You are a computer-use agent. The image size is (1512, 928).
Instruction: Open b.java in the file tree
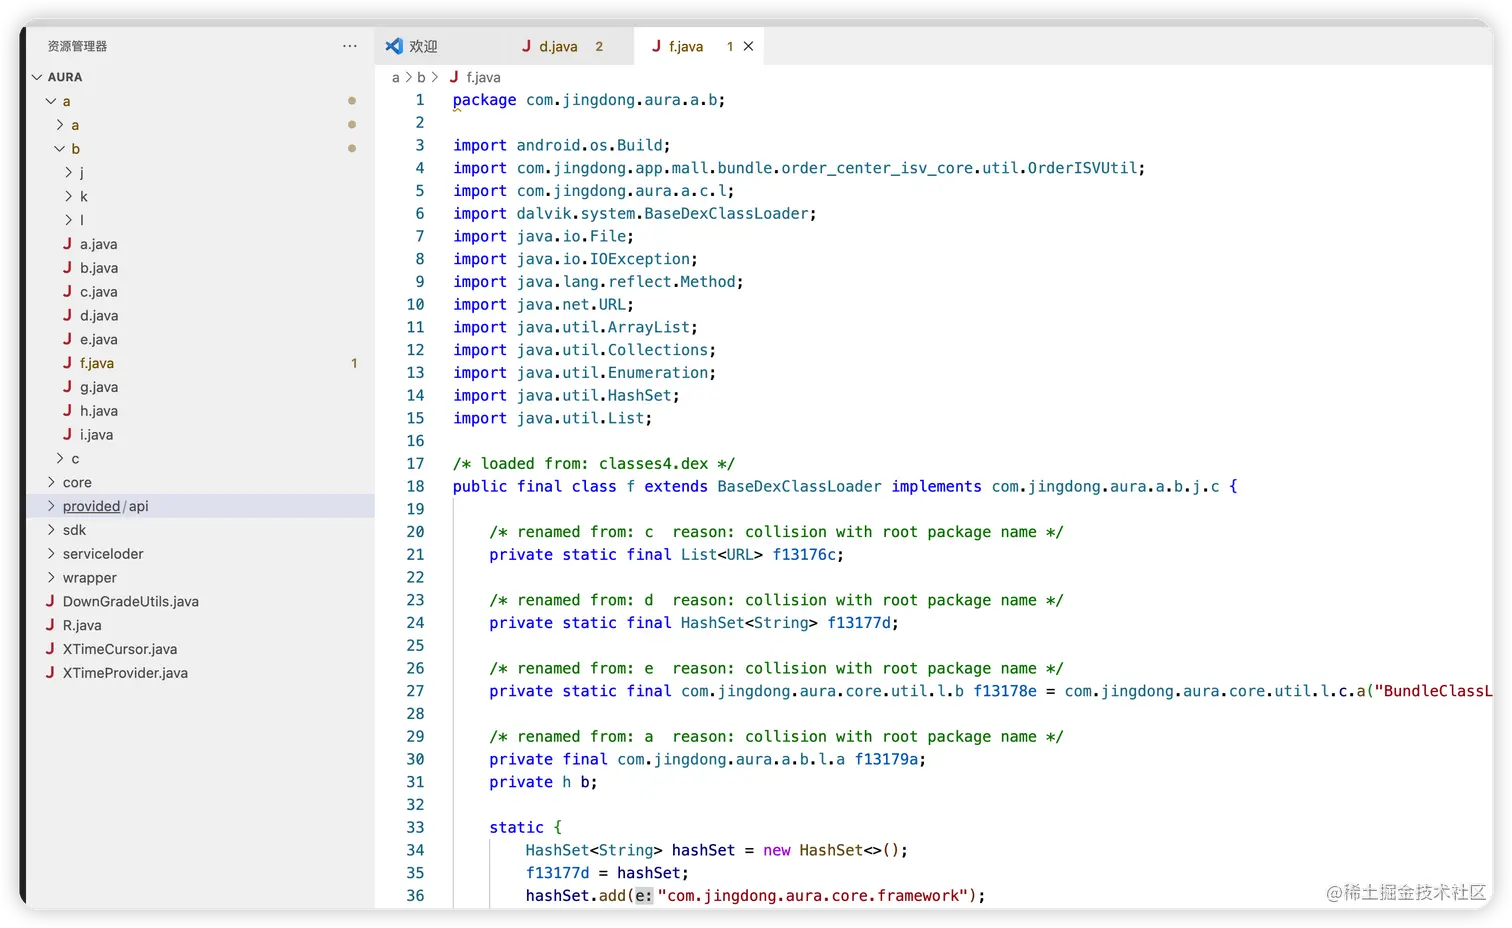point(200,268)
